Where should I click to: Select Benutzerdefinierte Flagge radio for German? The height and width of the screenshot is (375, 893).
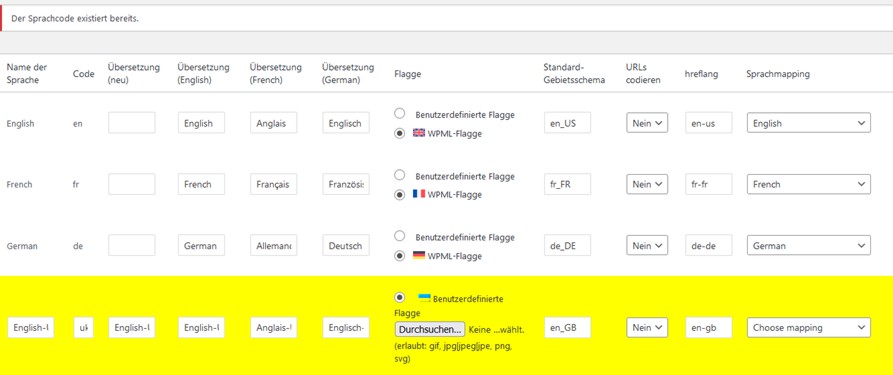point(400,237)
